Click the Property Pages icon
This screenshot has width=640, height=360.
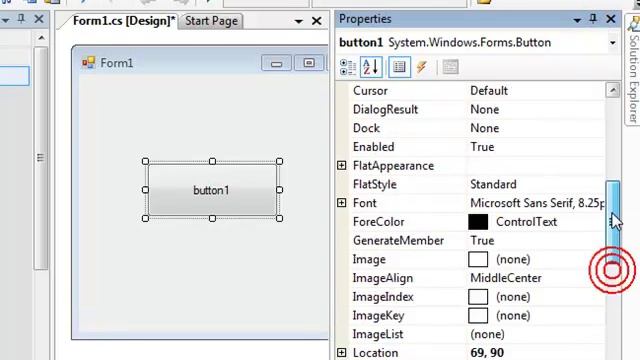pos(450,67)
